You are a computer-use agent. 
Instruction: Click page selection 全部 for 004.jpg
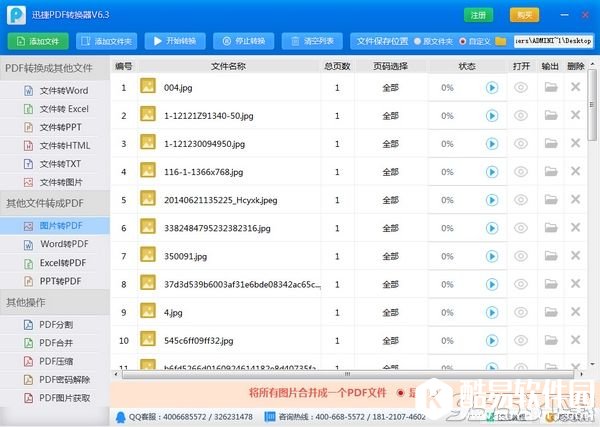point(391,88)
